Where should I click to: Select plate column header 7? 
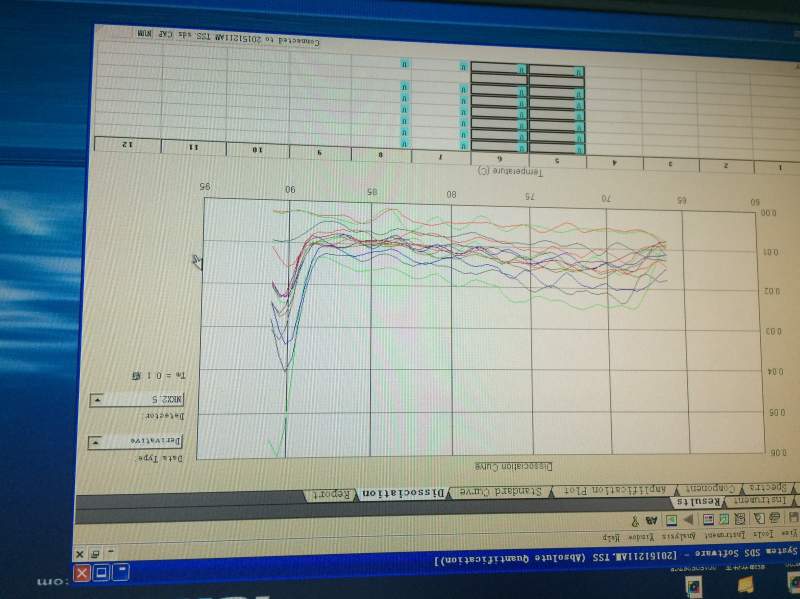click(441, 156)
